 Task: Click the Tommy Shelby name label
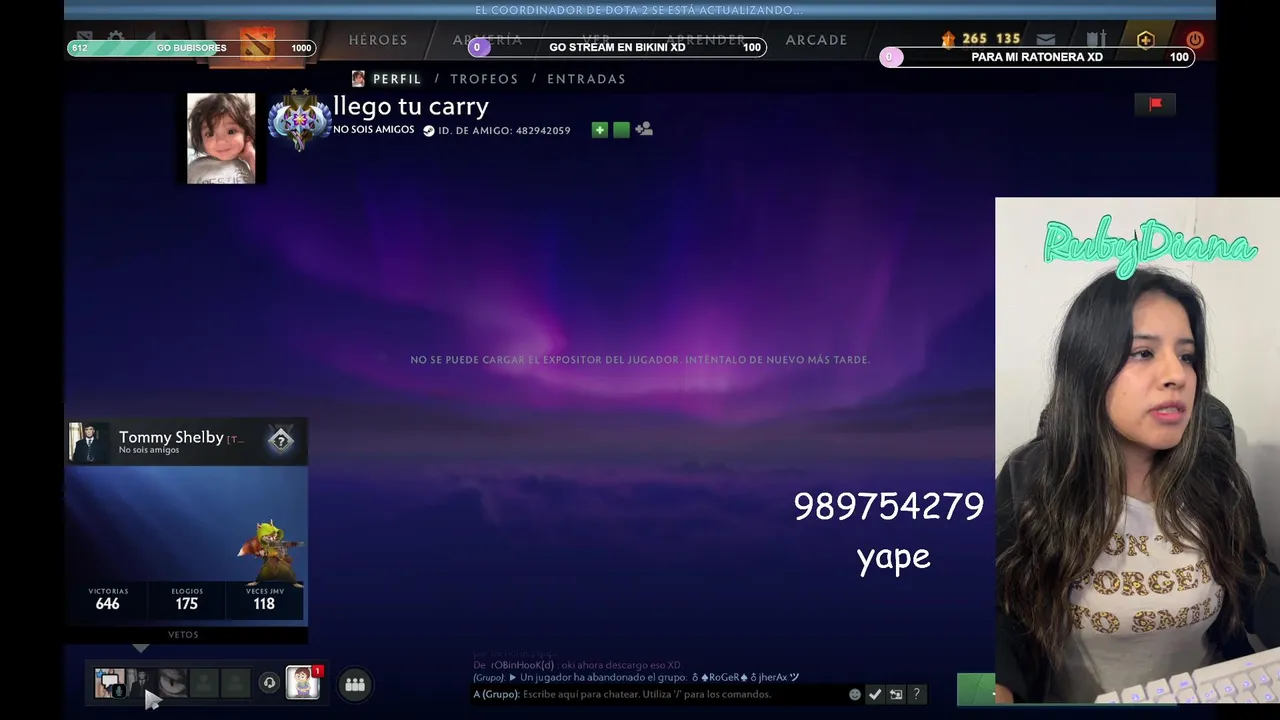click(171, 437)
